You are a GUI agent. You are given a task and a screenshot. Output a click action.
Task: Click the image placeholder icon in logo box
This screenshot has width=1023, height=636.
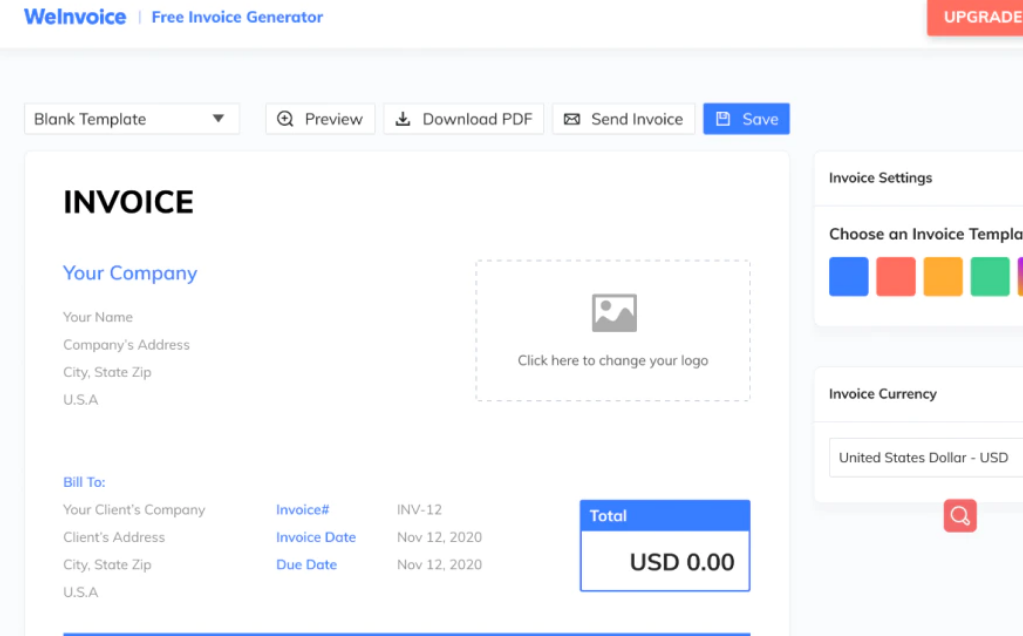pyautogui.click(x=614, y=313)
